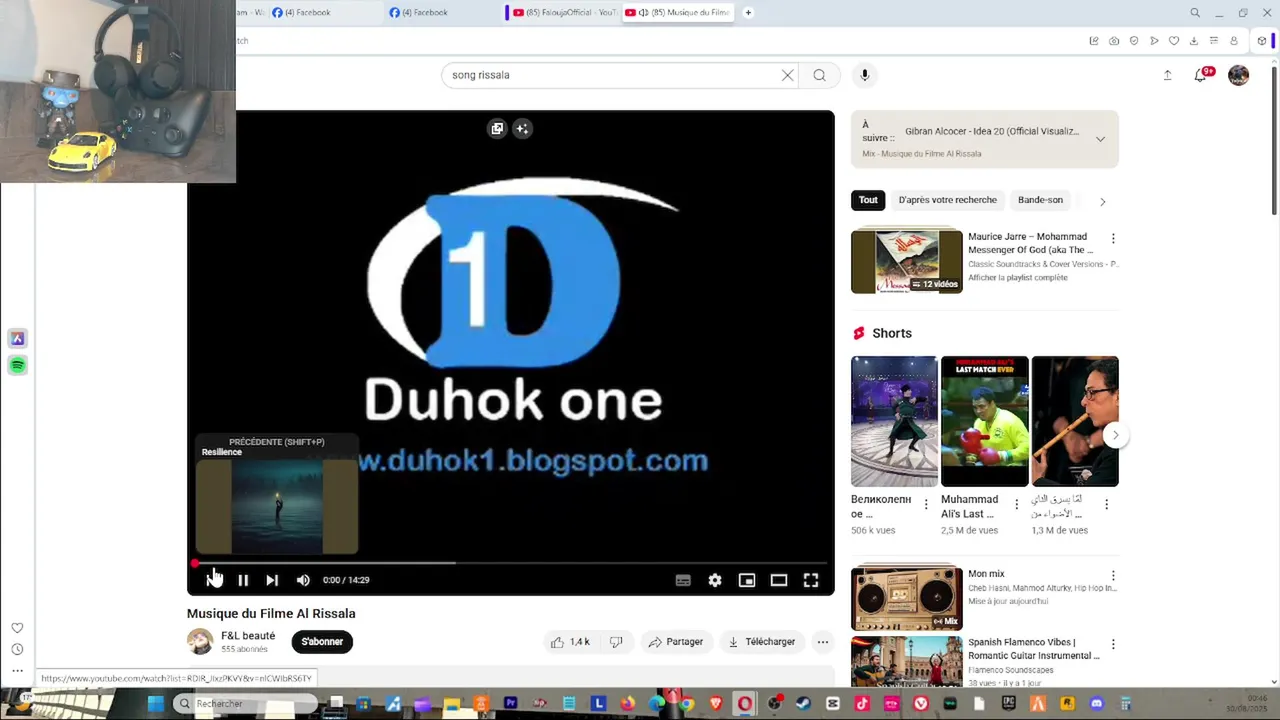This screenshot has height=720, width=1280.
Task: Open the player settings gear
Action: click(x=715, y=580)
